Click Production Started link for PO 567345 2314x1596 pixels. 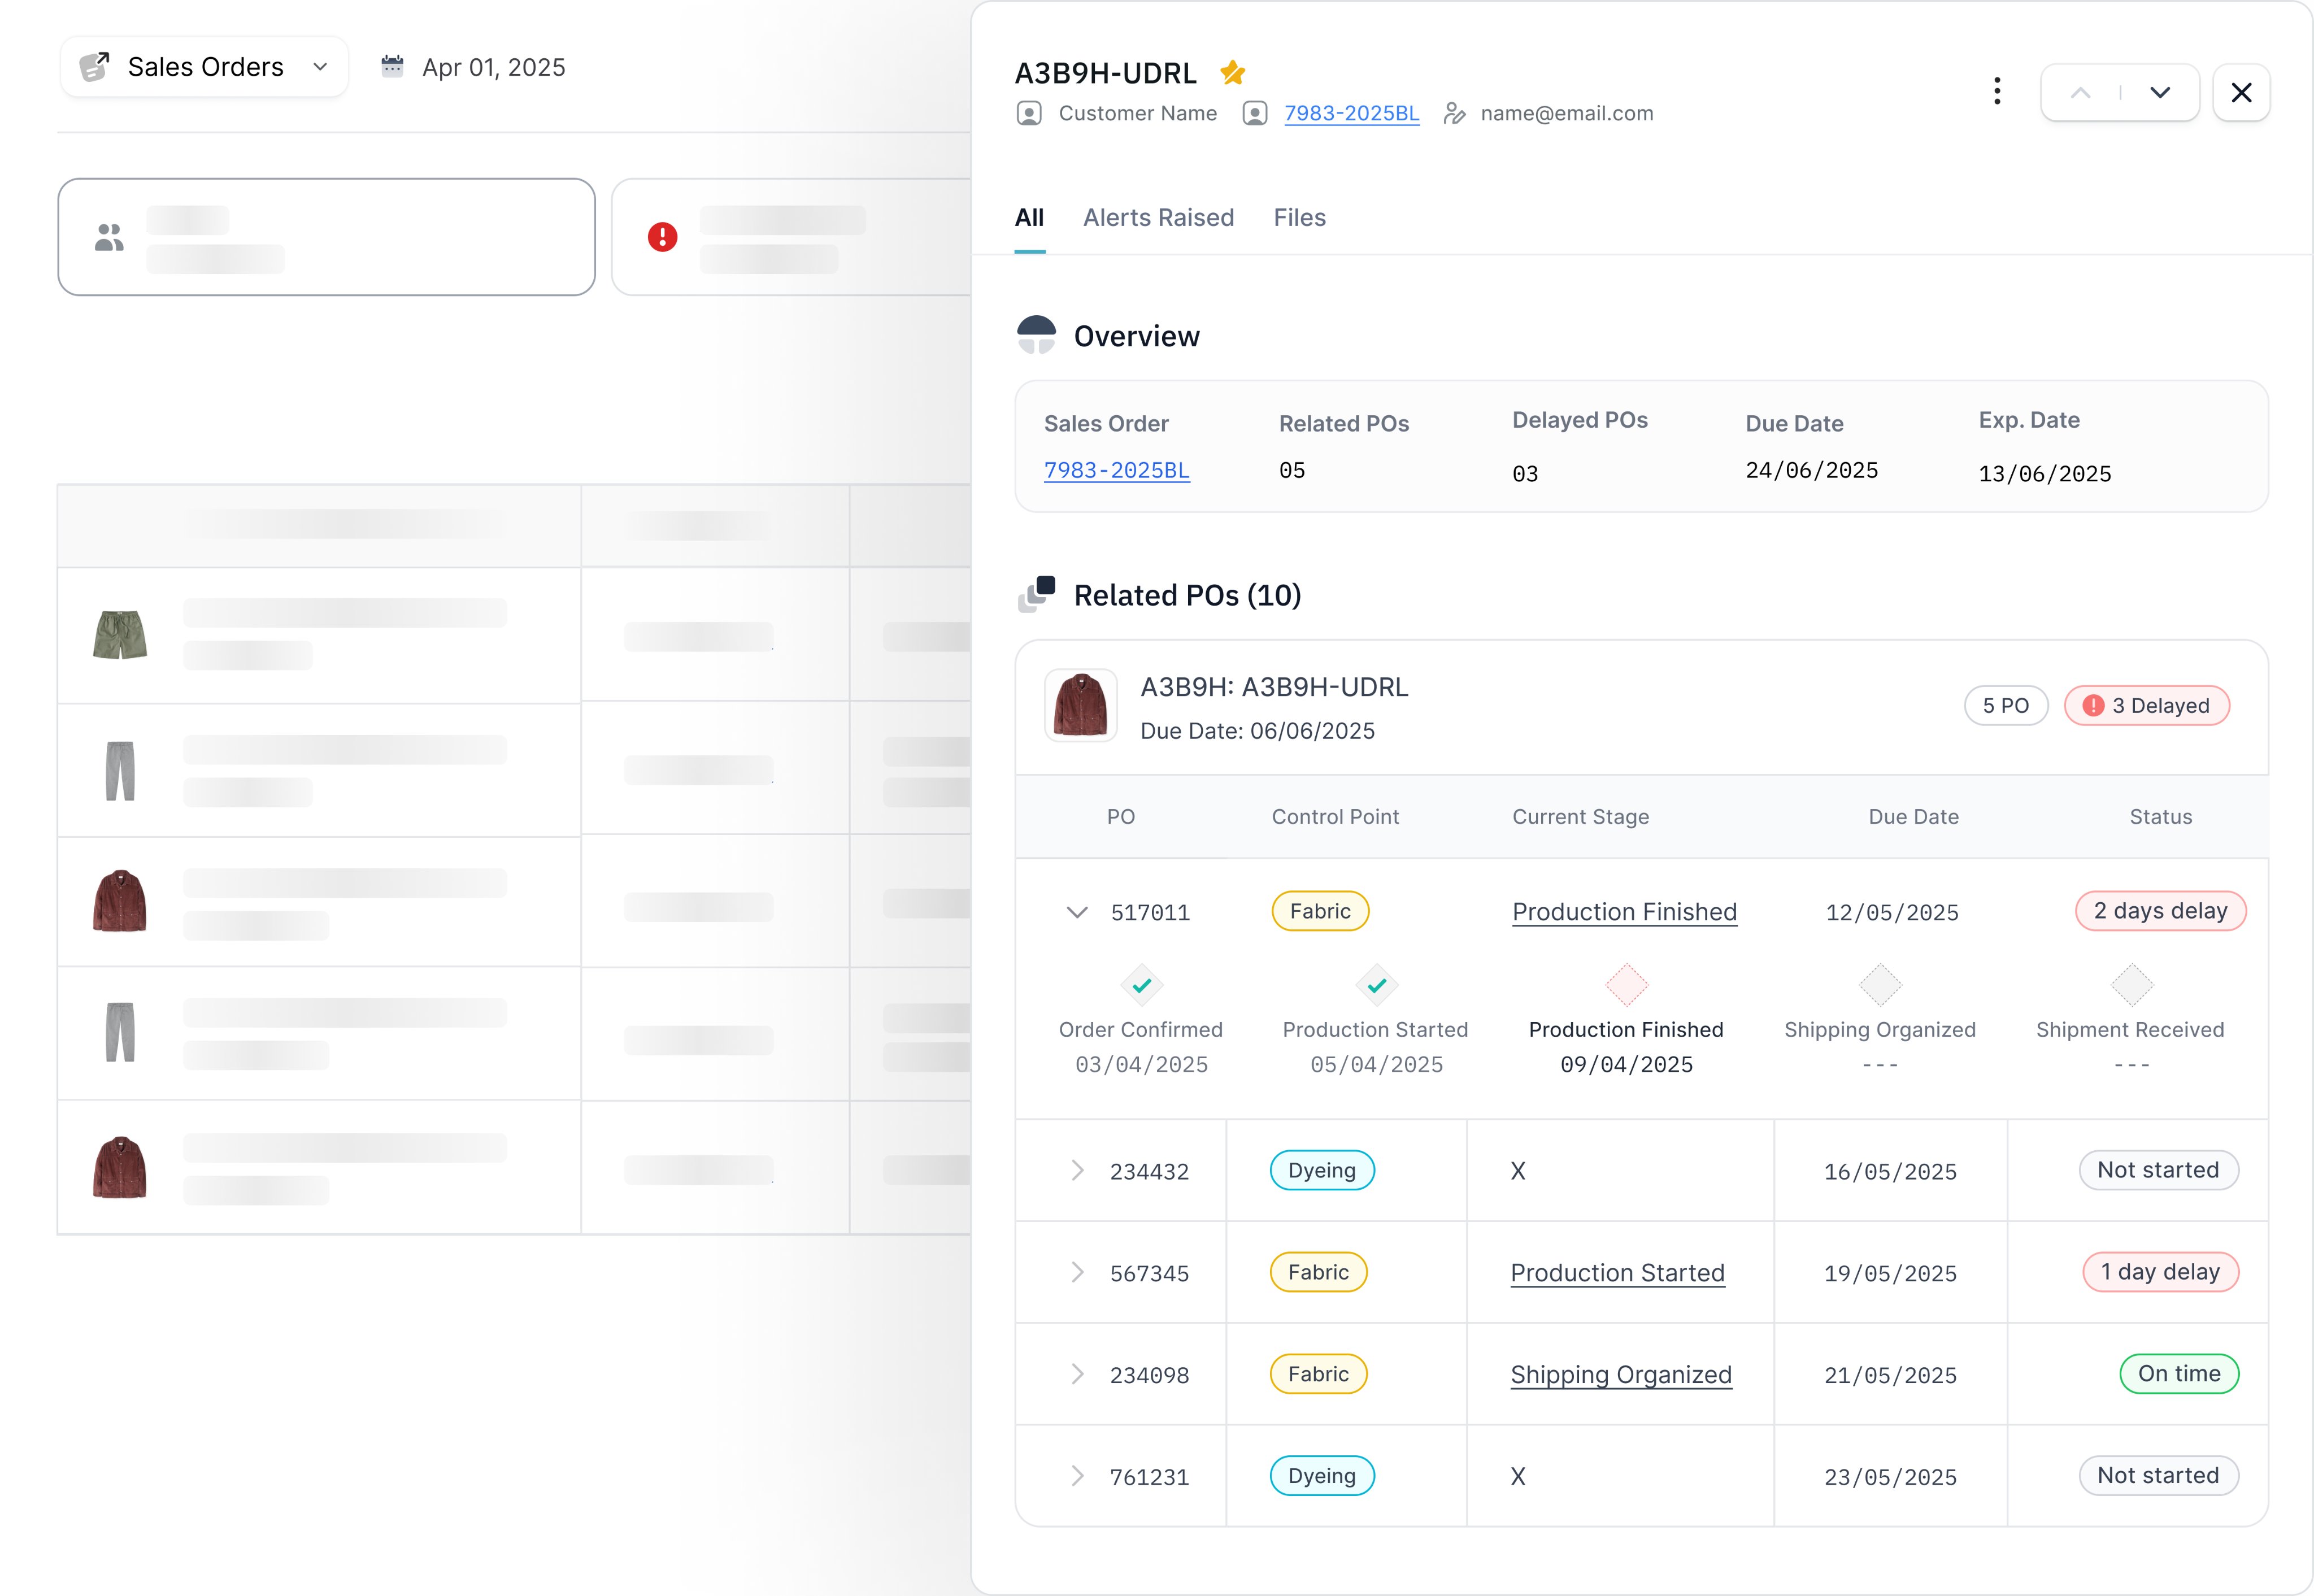[x=1617, y=1273]
